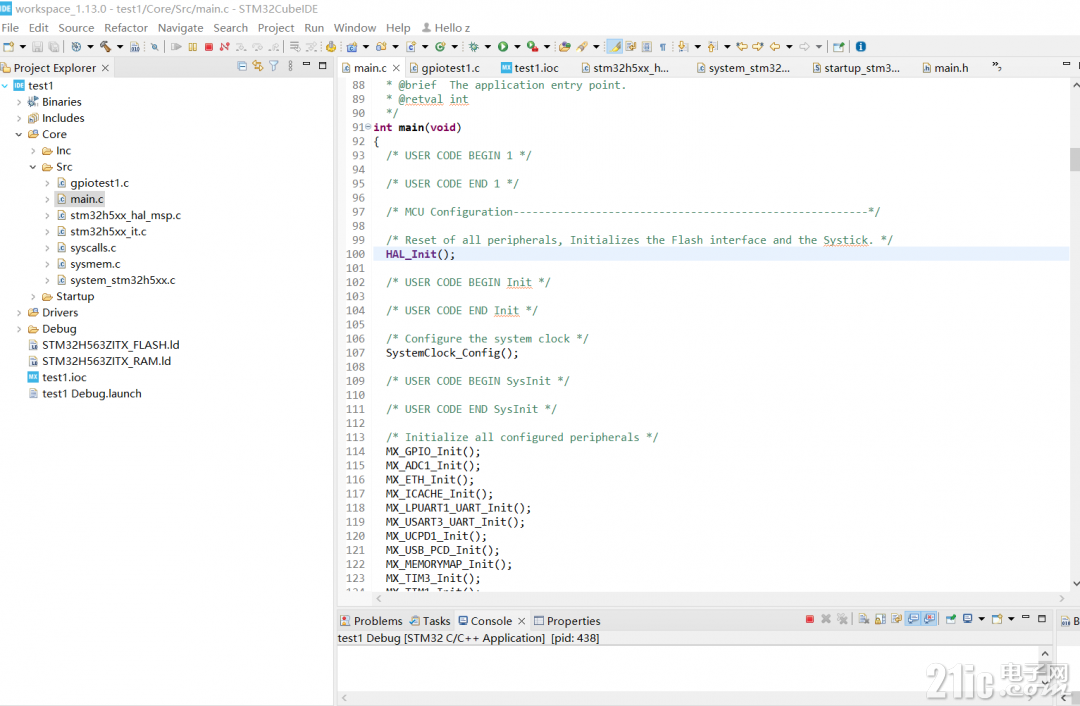Viewport: 1080px width, 706px height.
Task: Select STM32H563ZITX_FLASH.ld file
Action: coord(110,345)
